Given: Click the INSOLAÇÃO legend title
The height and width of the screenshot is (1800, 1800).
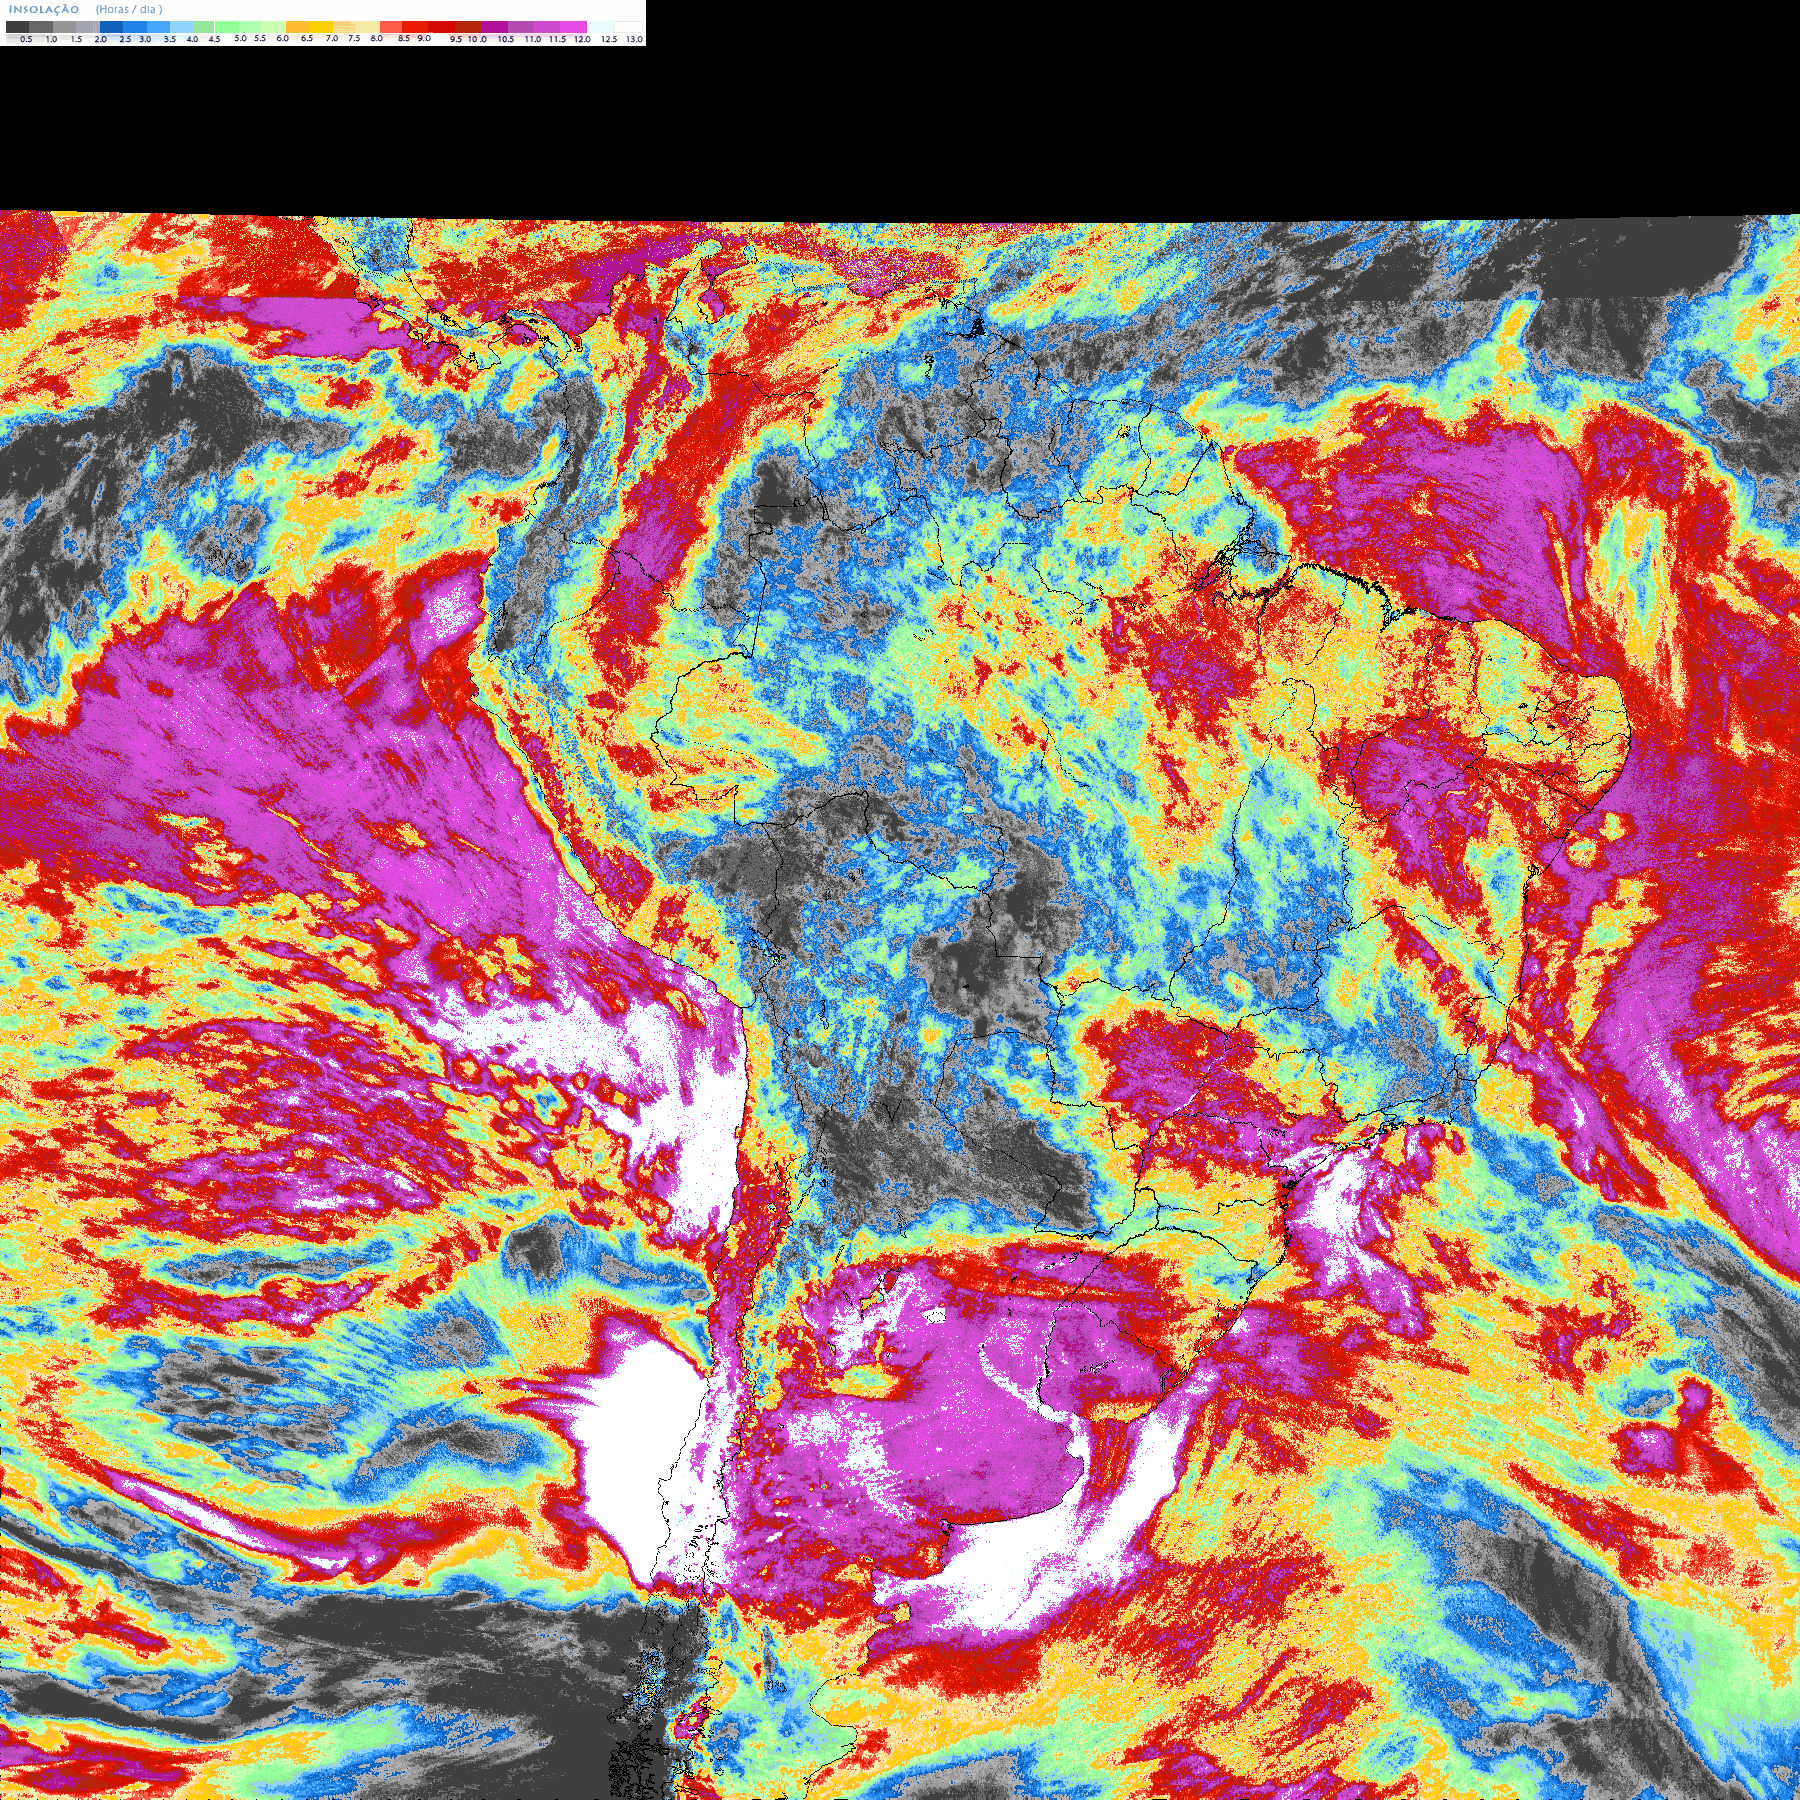Looking at the screenshot, I should point(44,9).
